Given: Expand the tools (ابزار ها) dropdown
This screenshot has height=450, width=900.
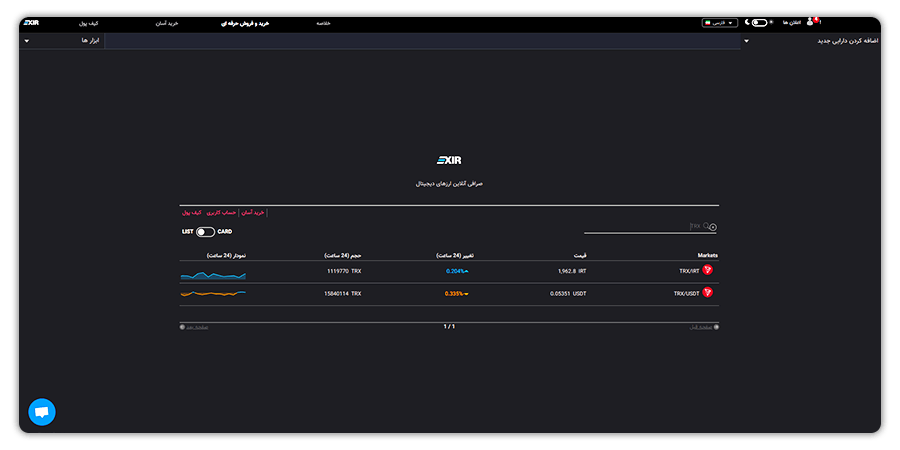Looking at the screenshot, I should coord(26,41).
